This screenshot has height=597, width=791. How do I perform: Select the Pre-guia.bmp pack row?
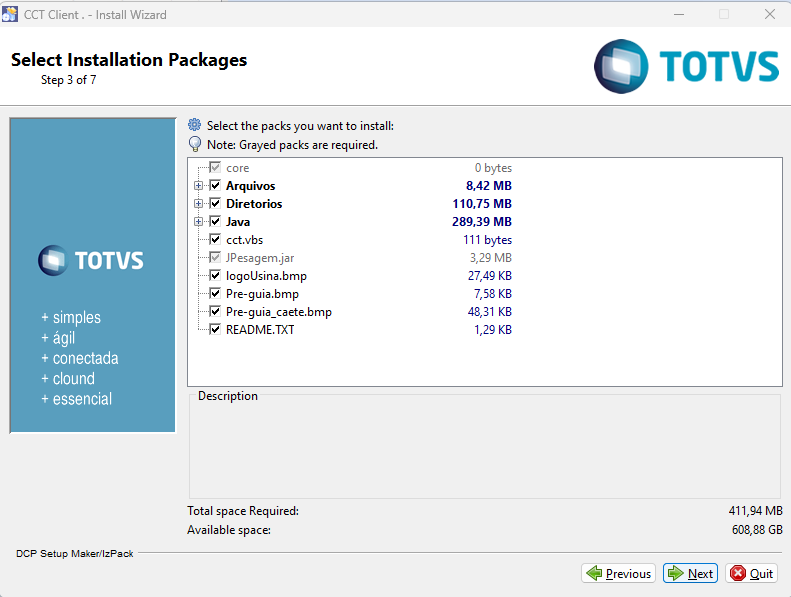pyautogui.click(x=361, y=294)
